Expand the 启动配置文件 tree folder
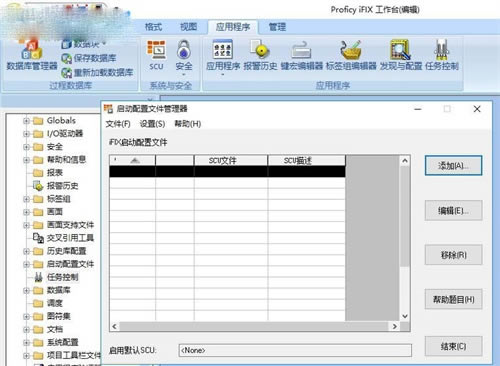500x366 pixels. pyautogui.click(x=26, y=264)
